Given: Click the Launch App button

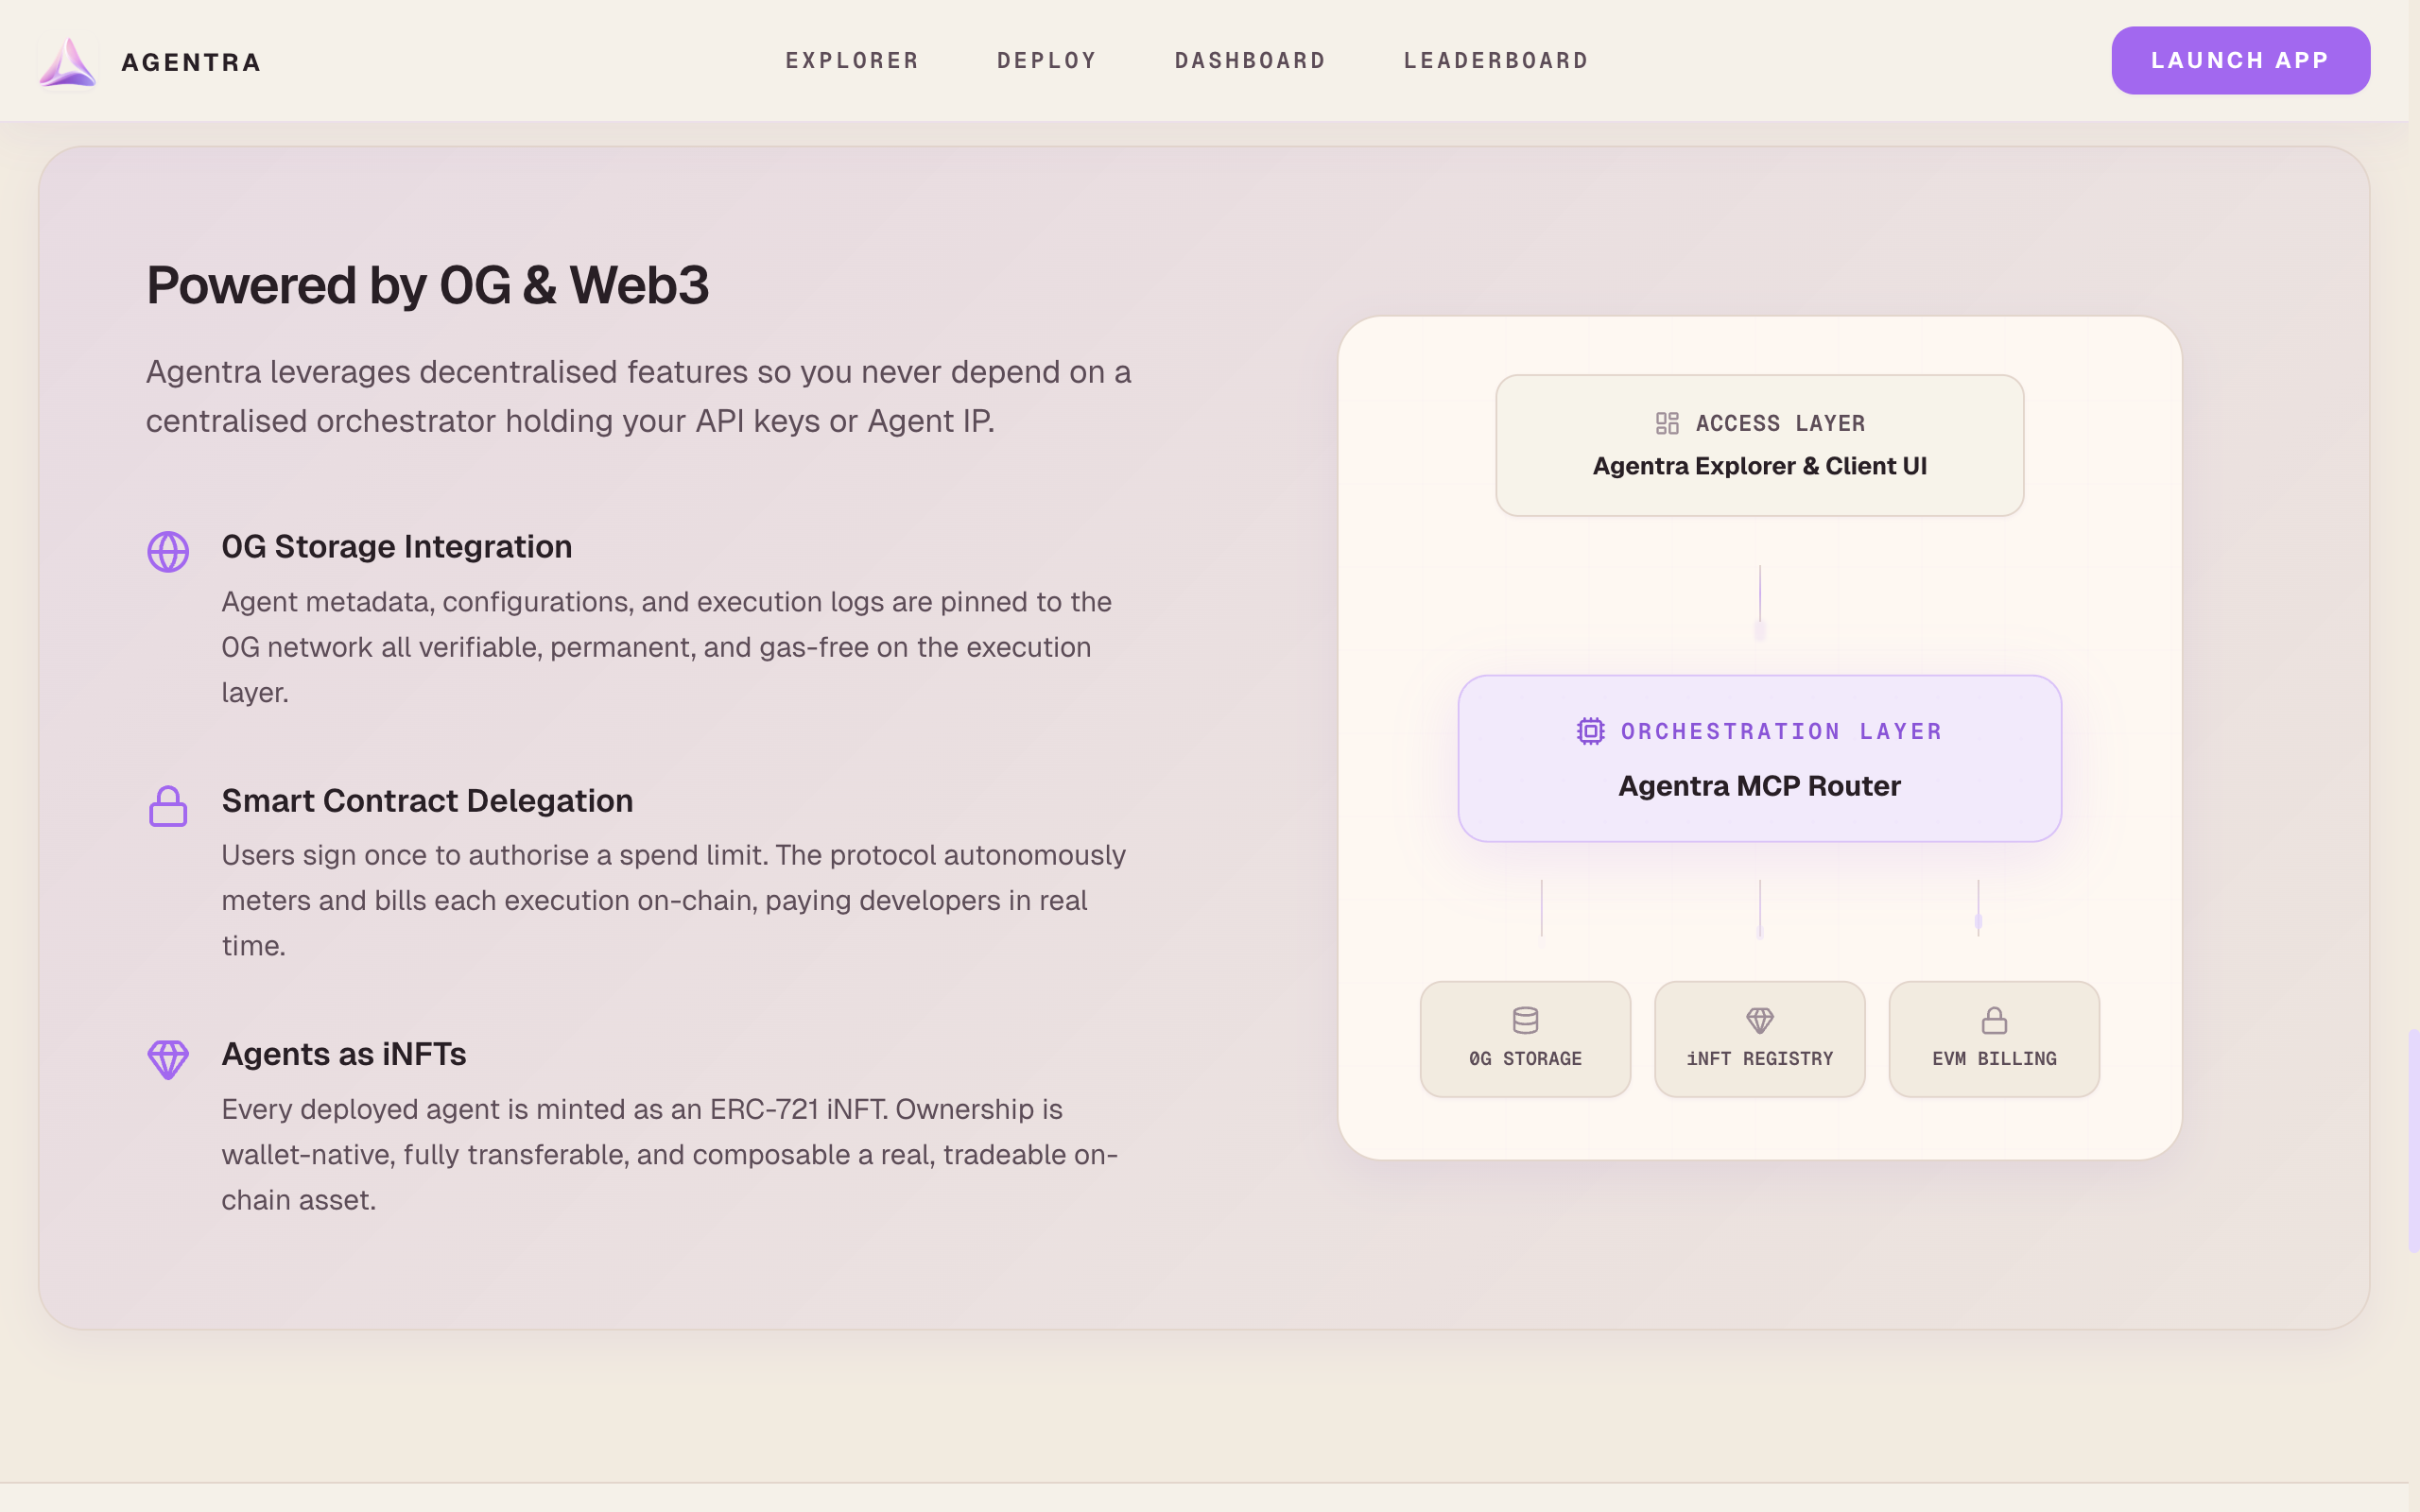Looking at the screenshot, I should click(x=2240, y=61).
